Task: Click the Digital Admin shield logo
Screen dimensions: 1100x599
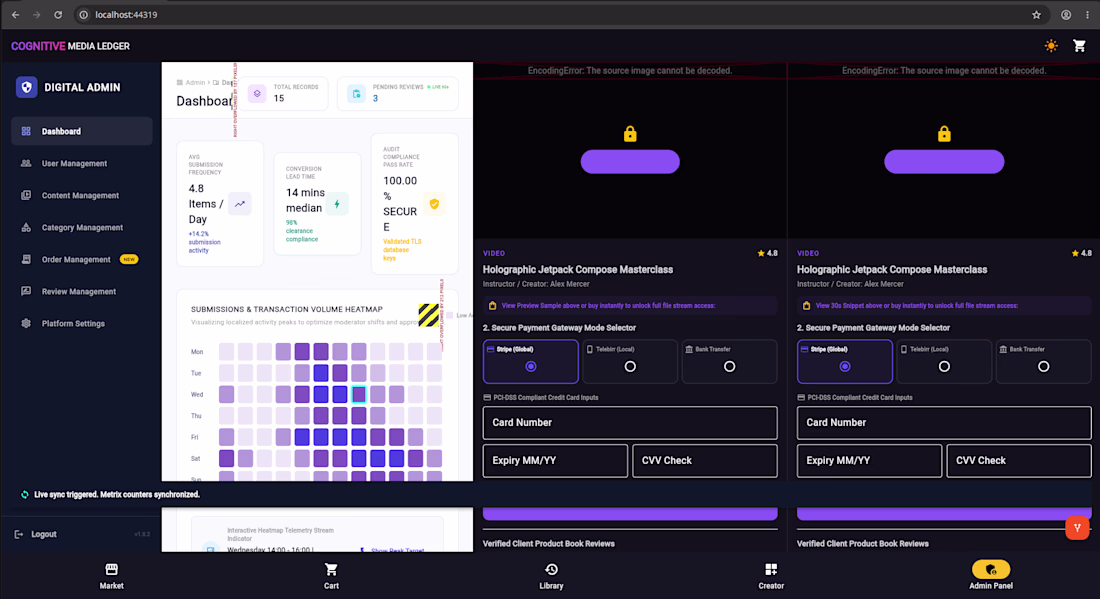Action: click(27, 88)
